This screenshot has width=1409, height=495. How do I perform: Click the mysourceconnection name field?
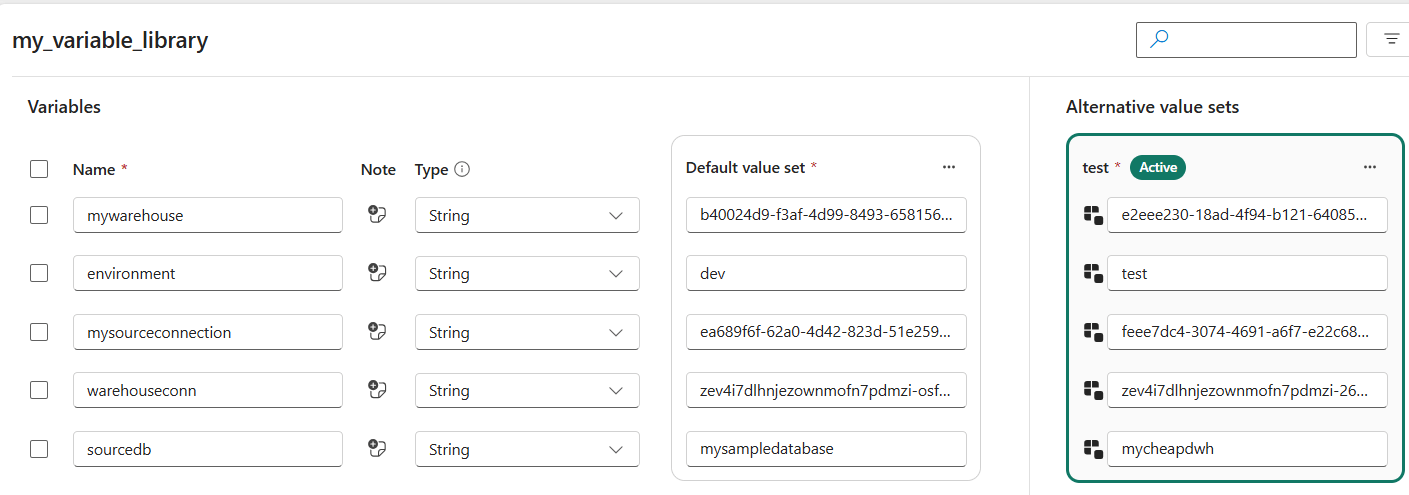click(x=208, y=332)
